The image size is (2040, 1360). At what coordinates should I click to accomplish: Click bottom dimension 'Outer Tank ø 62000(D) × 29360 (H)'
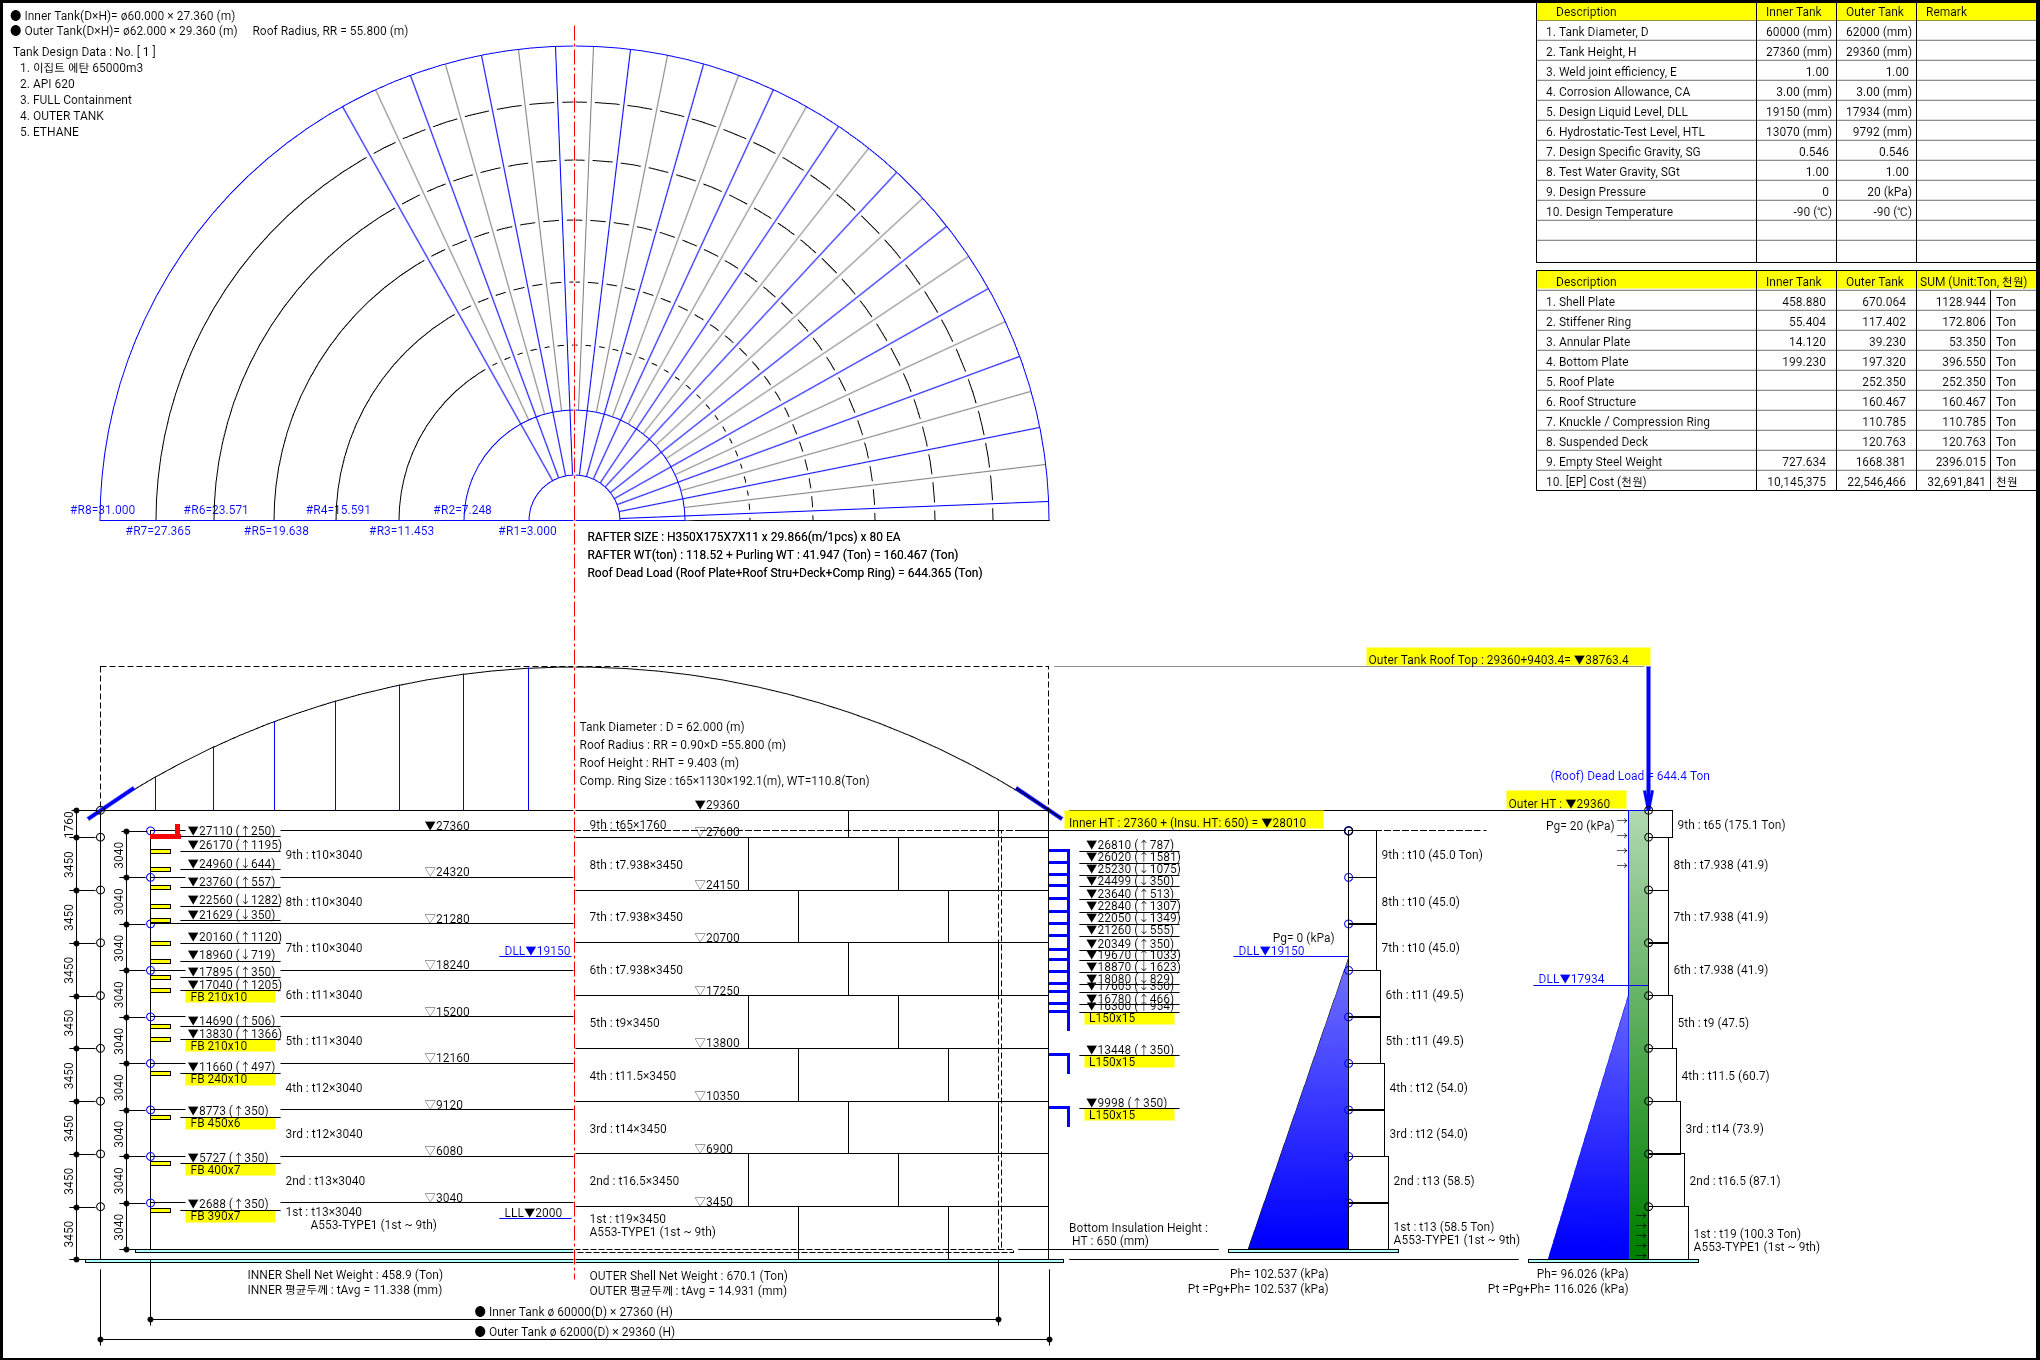coord(575,1332)
